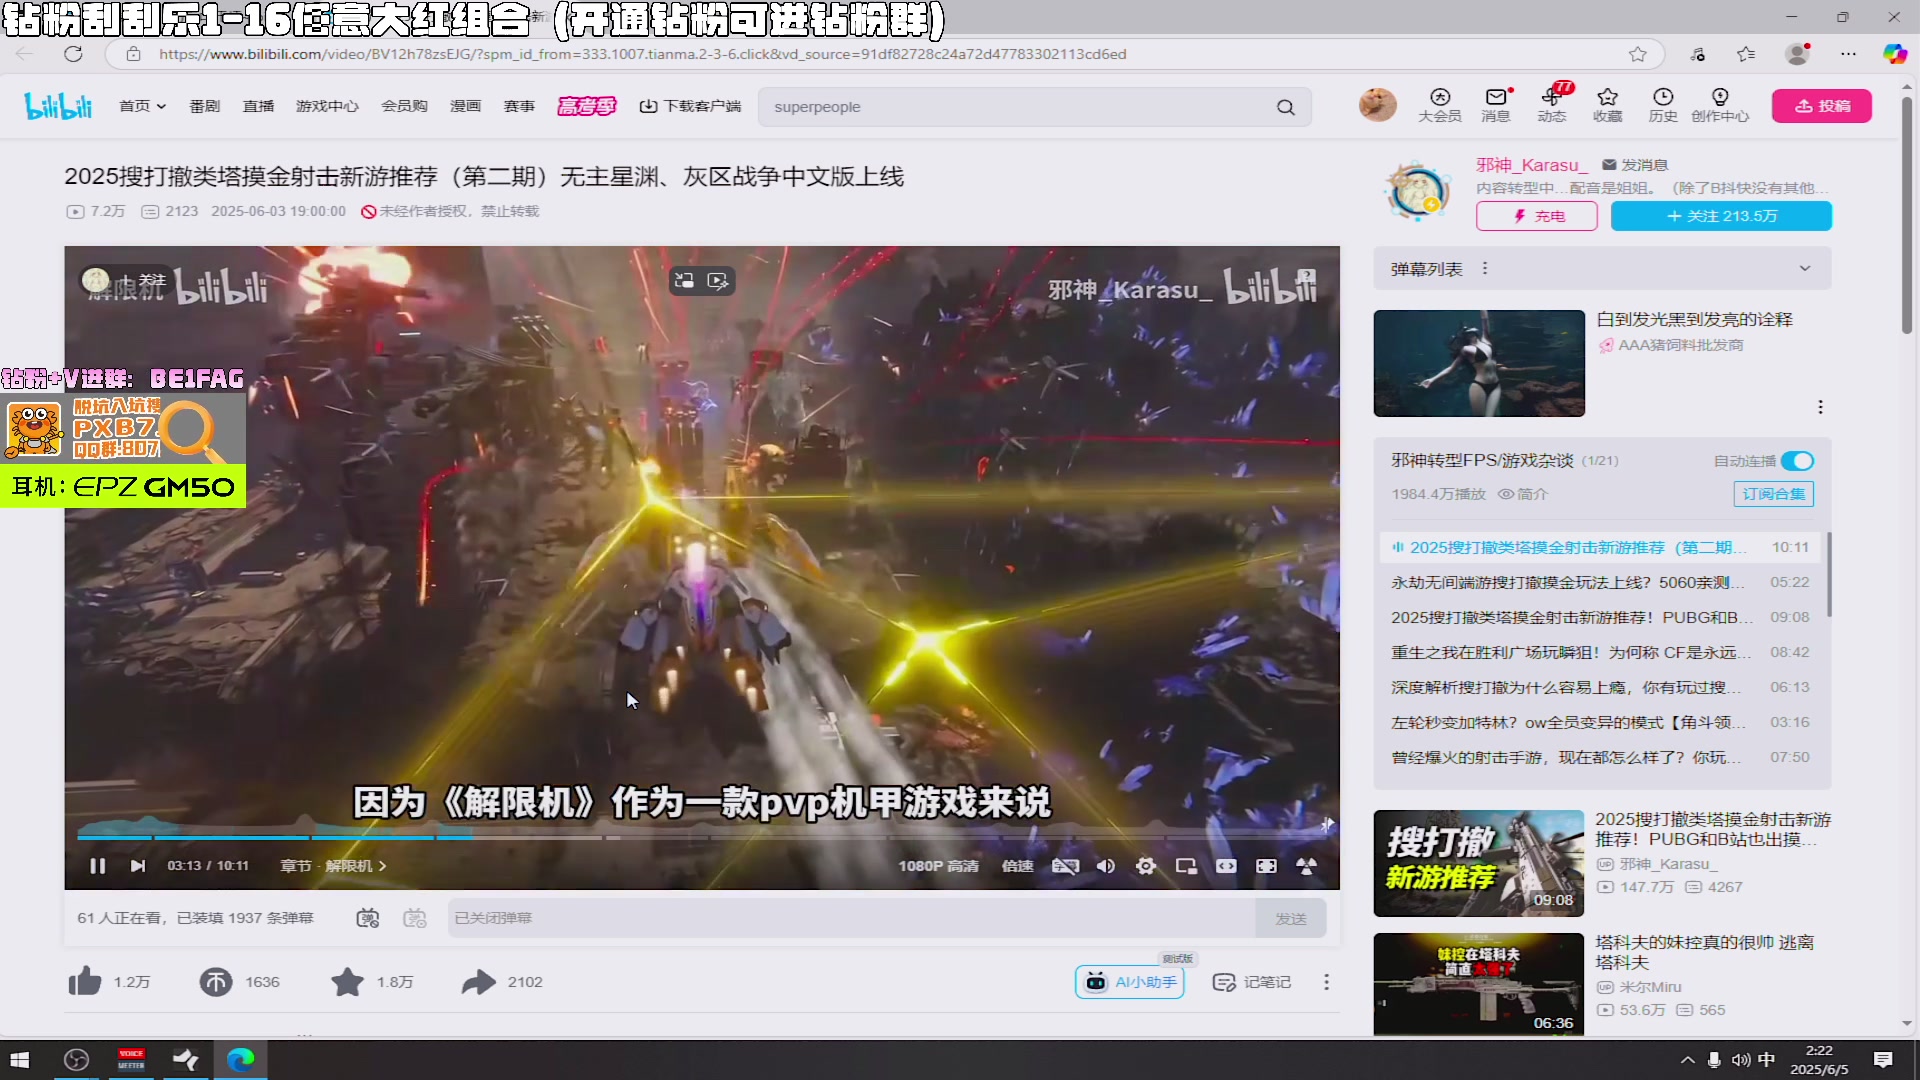This screenshot has height=1080, width=1920.
Task: Open the 大会员 membership icon
Action: [x=1440, y=105]
